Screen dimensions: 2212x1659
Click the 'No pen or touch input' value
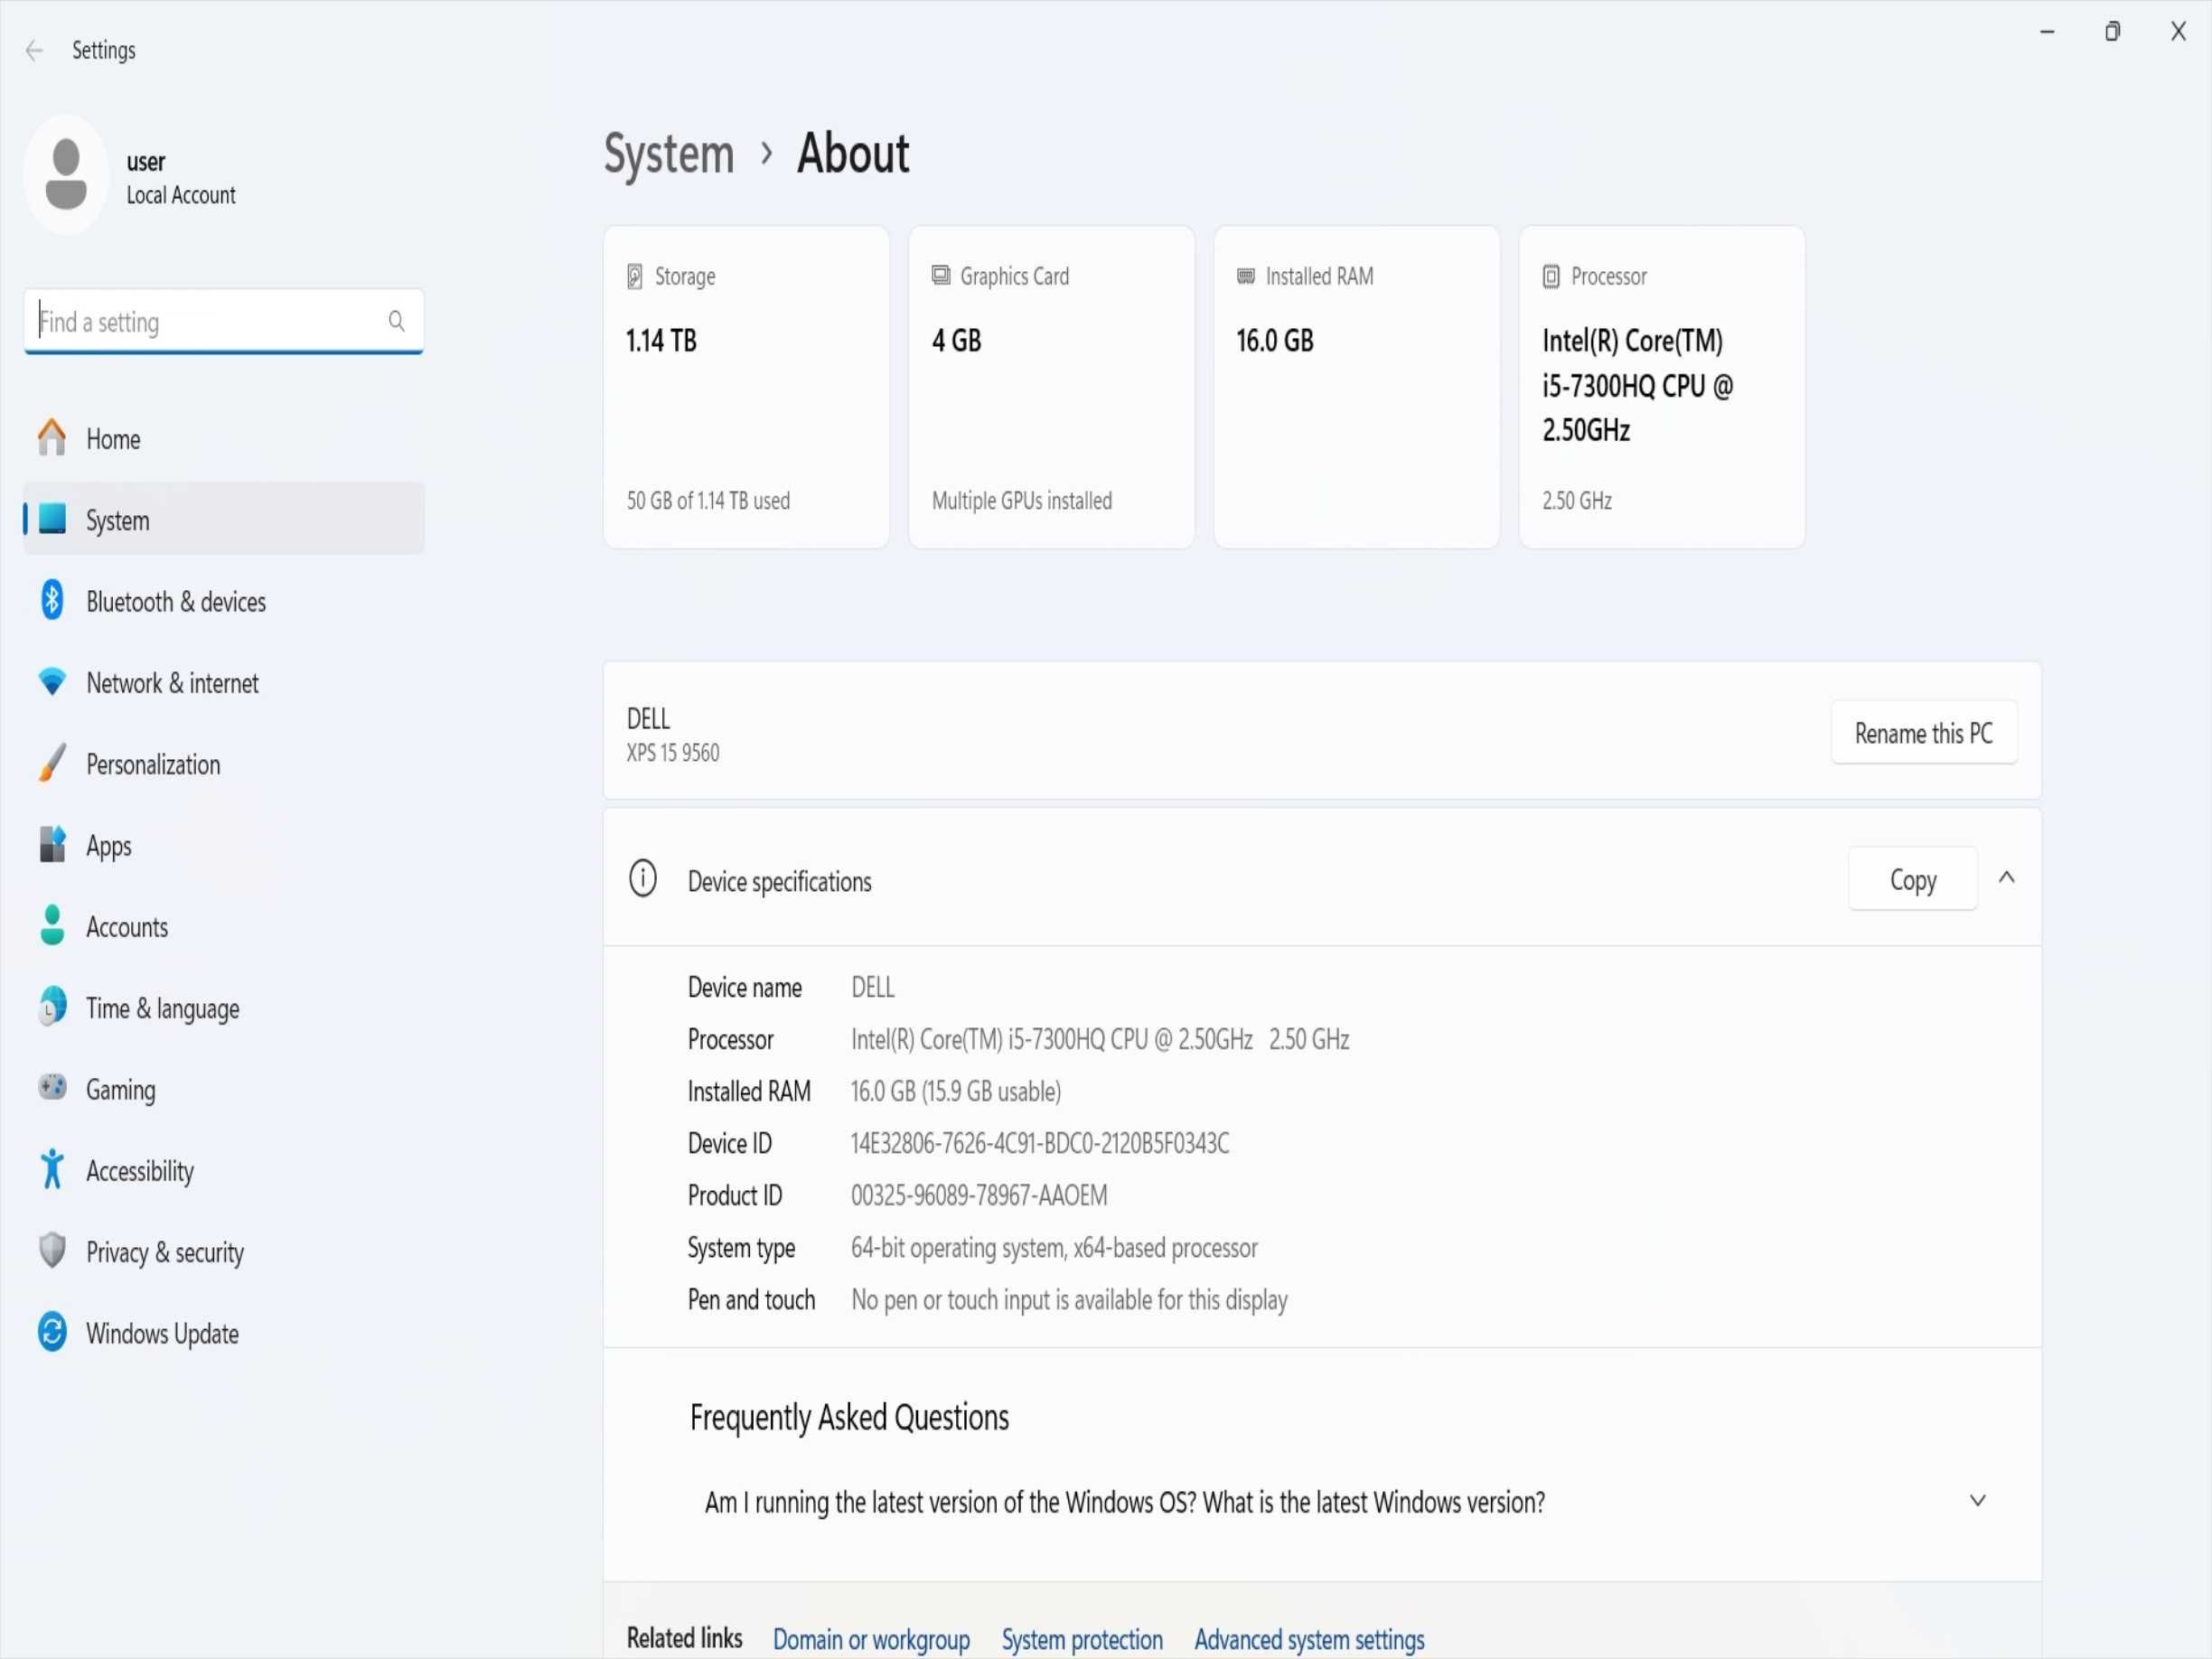1069,1300
